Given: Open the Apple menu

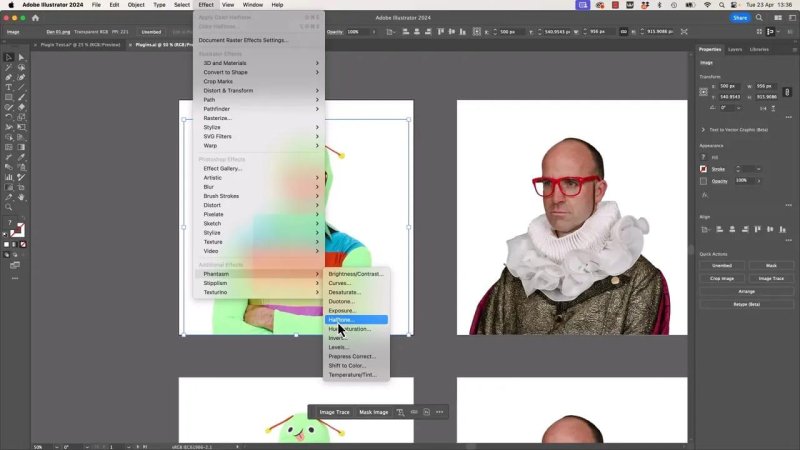Looking at the screenshot, I should (x=11, y=5).
